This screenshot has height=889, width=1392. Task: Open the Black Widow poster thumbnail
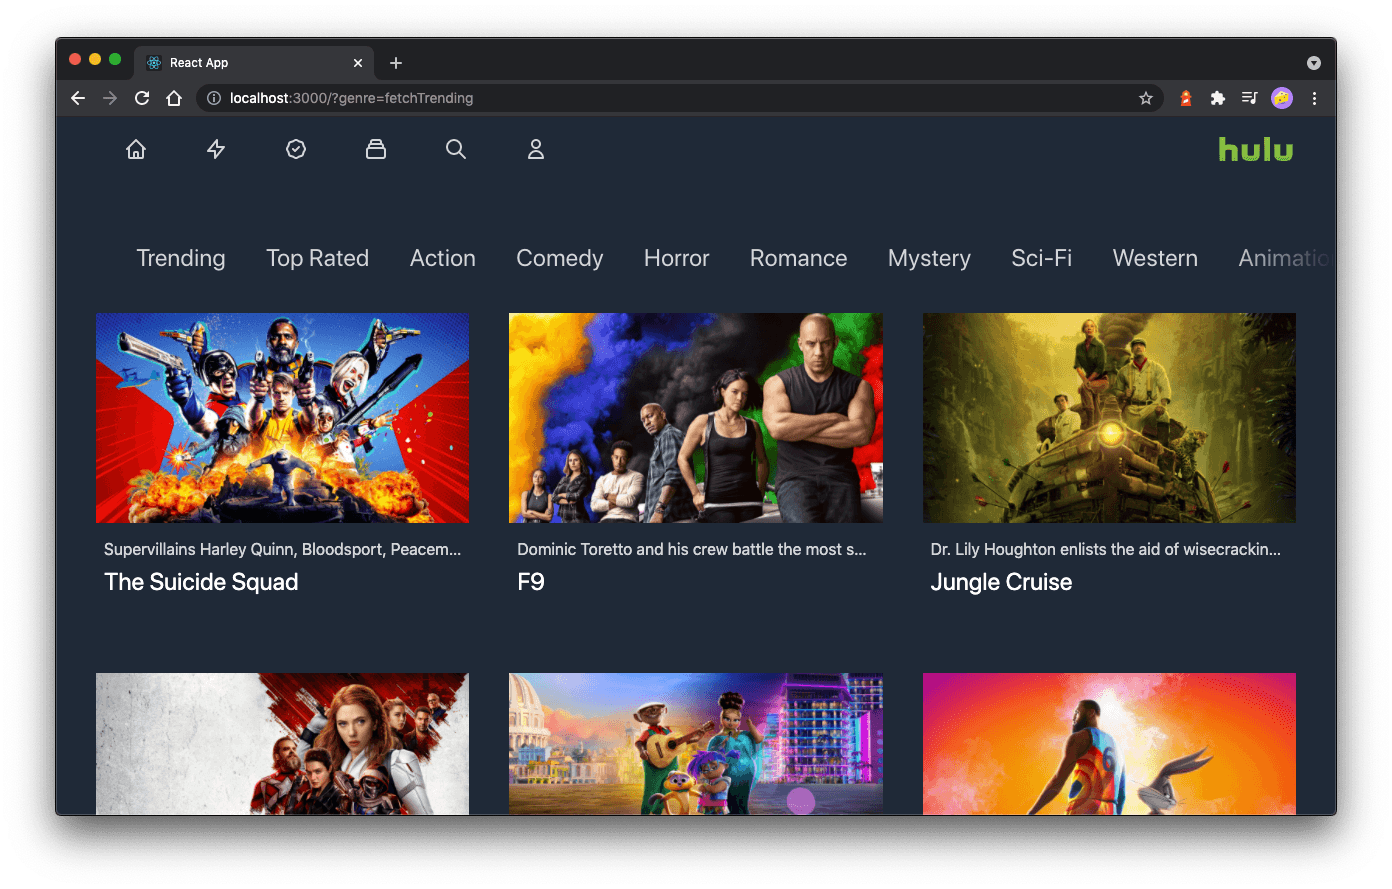(282, 744)
